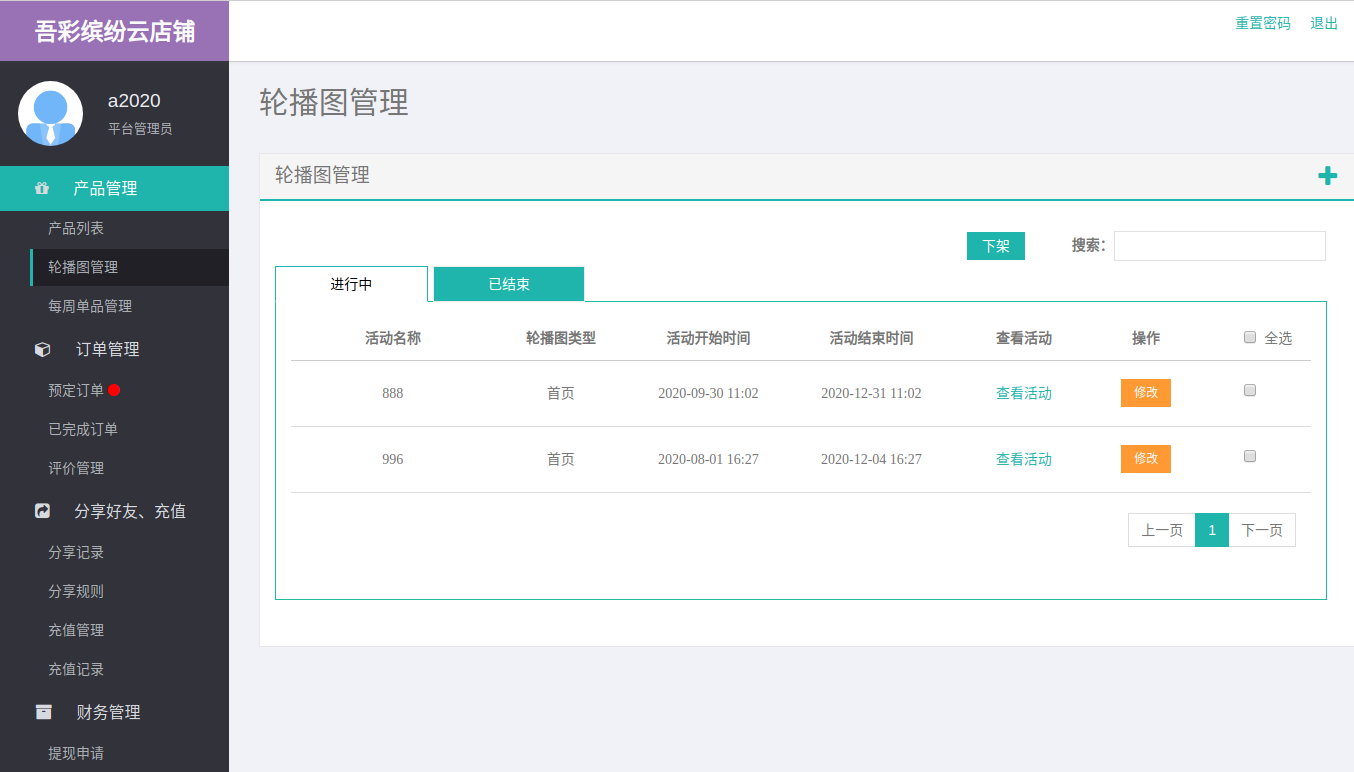Expand the 订单管理 sidebar section
The width and height of the screenshot is (1354, 772).
tap(108, 349)
